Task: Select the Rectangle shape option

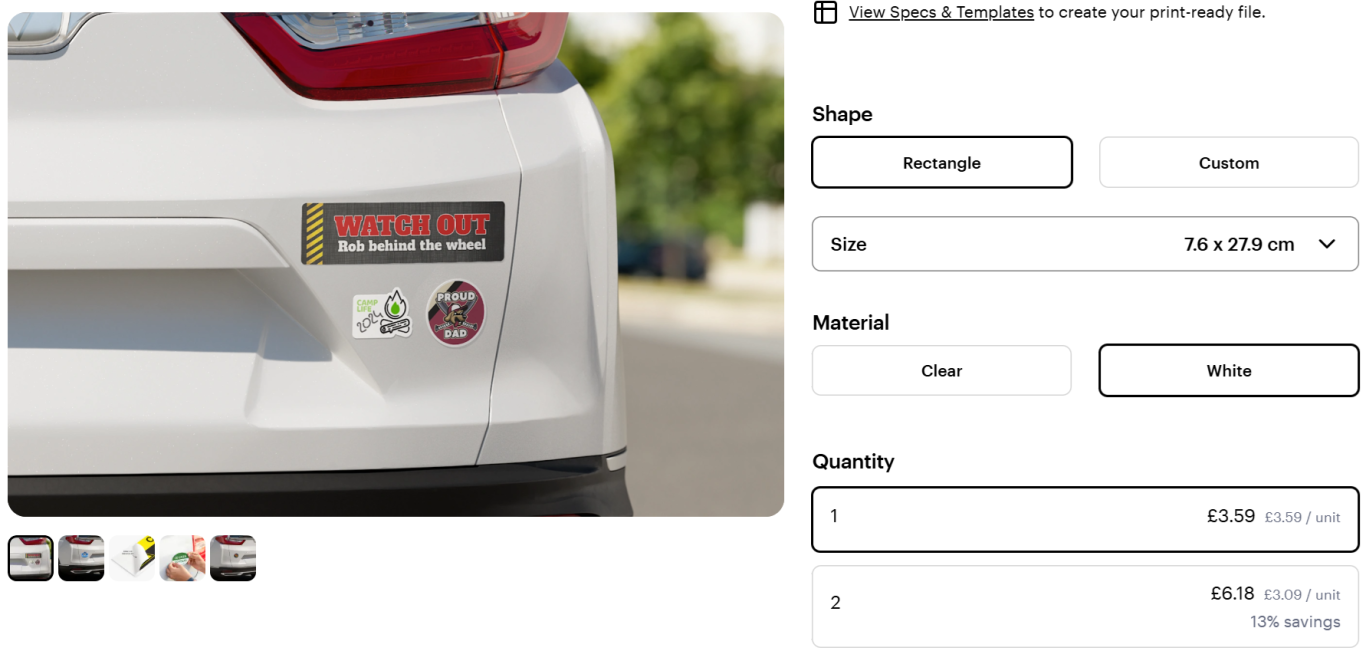Action: (x=942, y=162)
